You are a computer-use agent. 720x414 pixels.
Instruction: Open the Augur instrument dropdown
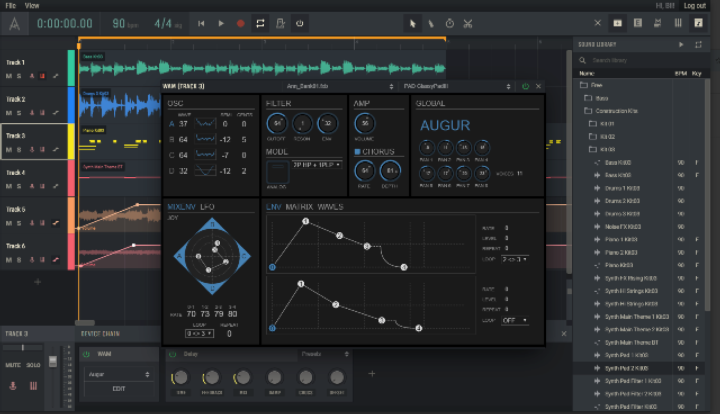pyautogui.click(x=119, y=375)
